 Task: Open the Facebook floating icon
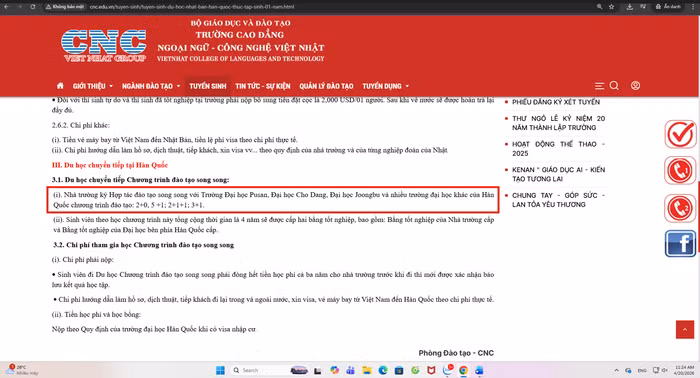680,244
